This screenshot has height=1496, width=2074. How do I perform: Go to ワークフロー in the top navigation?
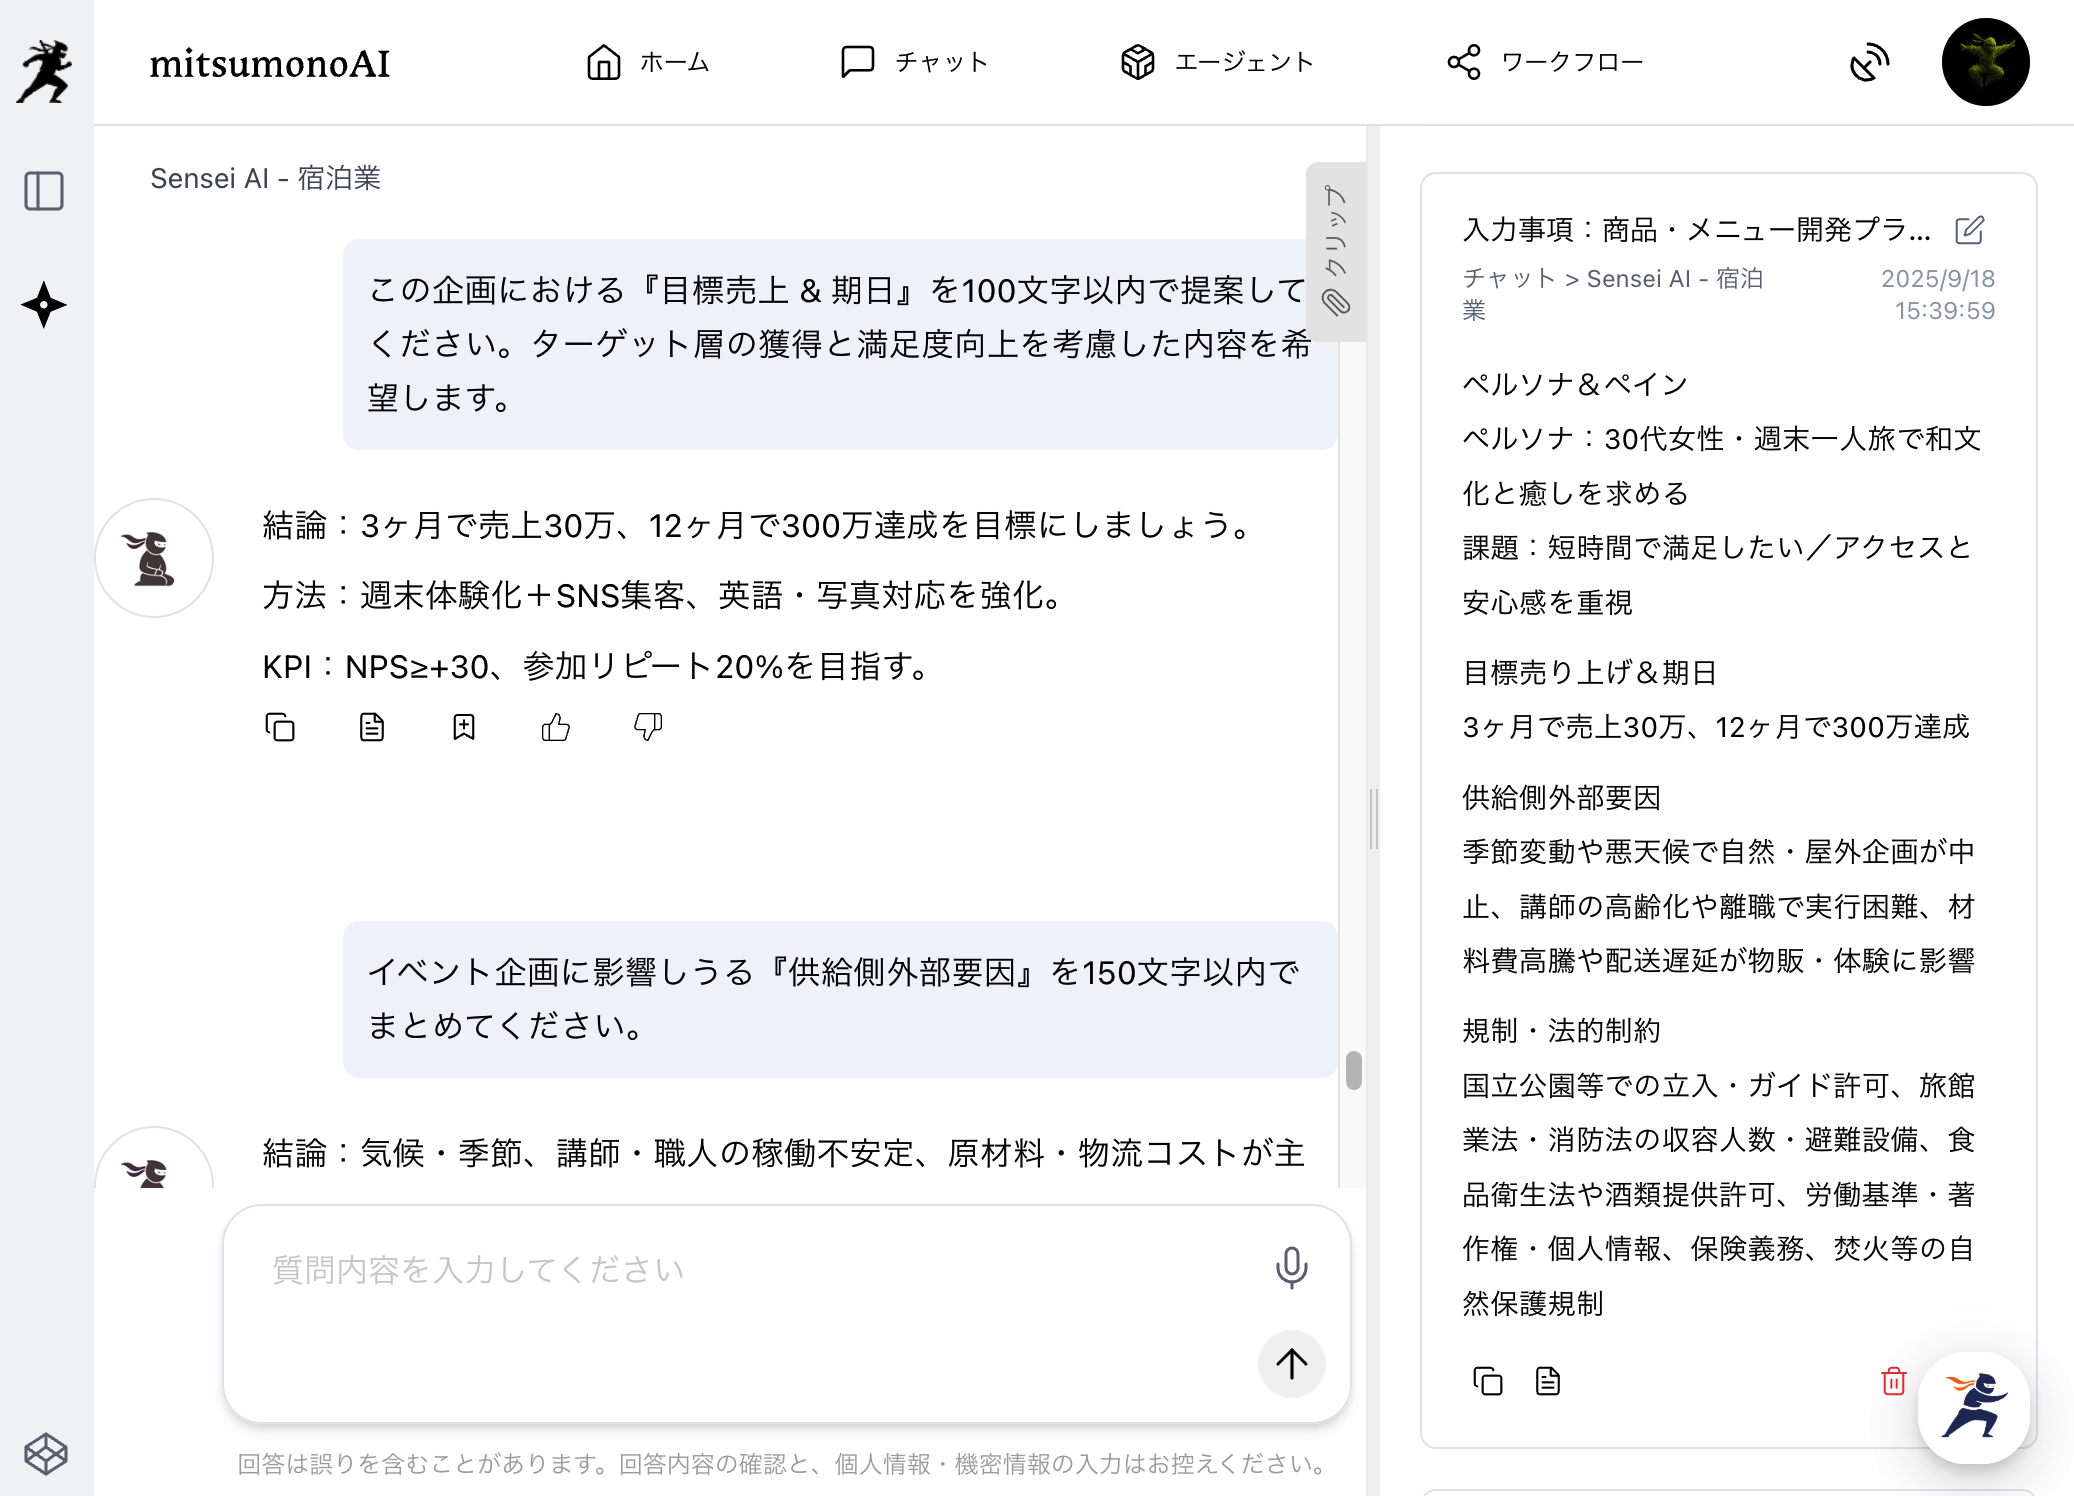click(1546, 62)
